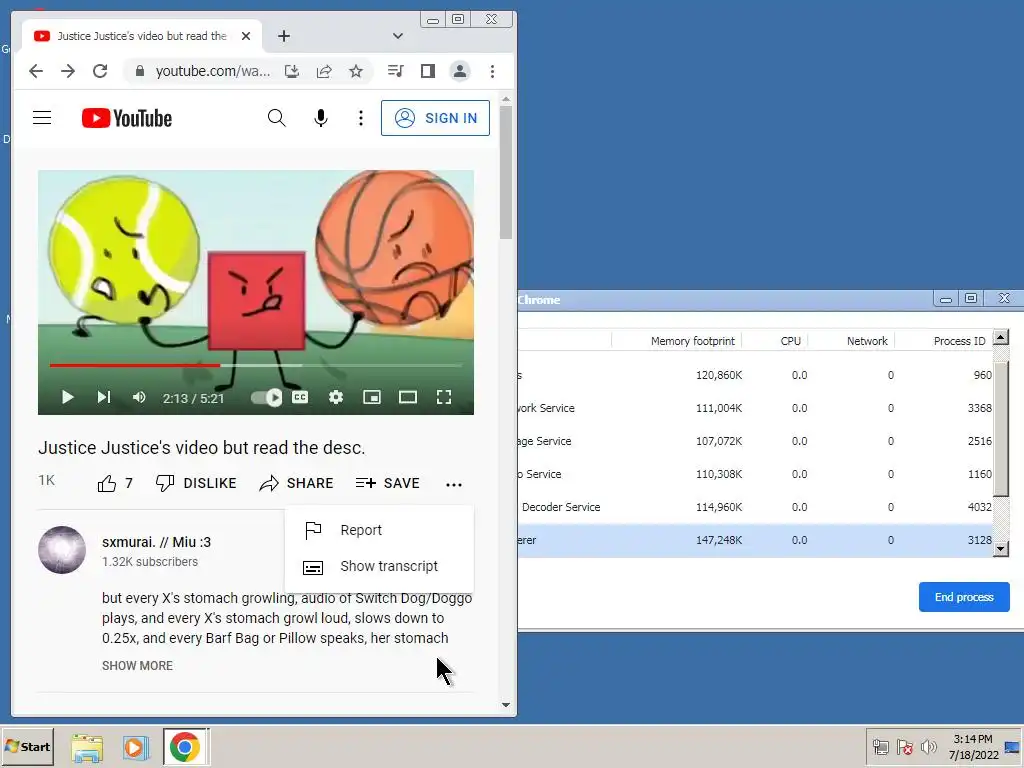Go back with Chrome's back arrow
The width and height of the screenshot is (1024, 768).
click(36, 71)
